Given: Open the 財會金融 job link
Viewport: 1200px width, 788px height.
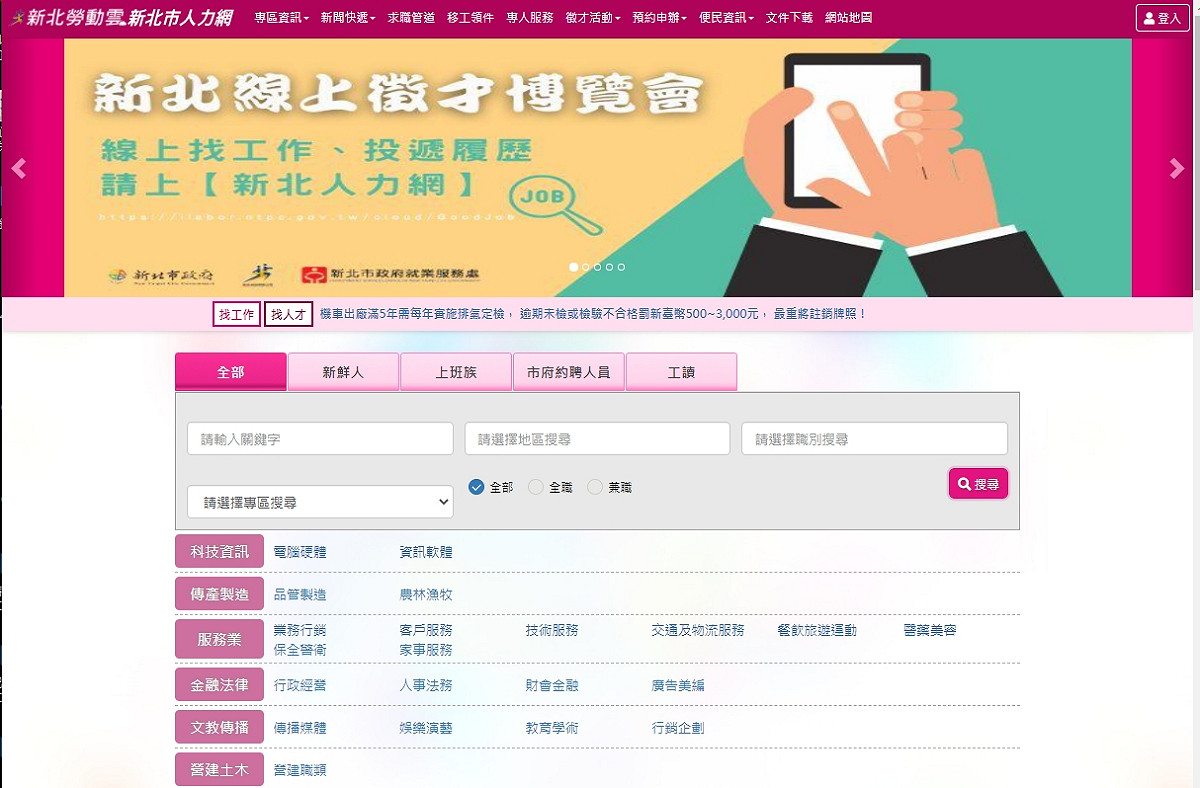Looking at the screenshot, I should [552, 686].
